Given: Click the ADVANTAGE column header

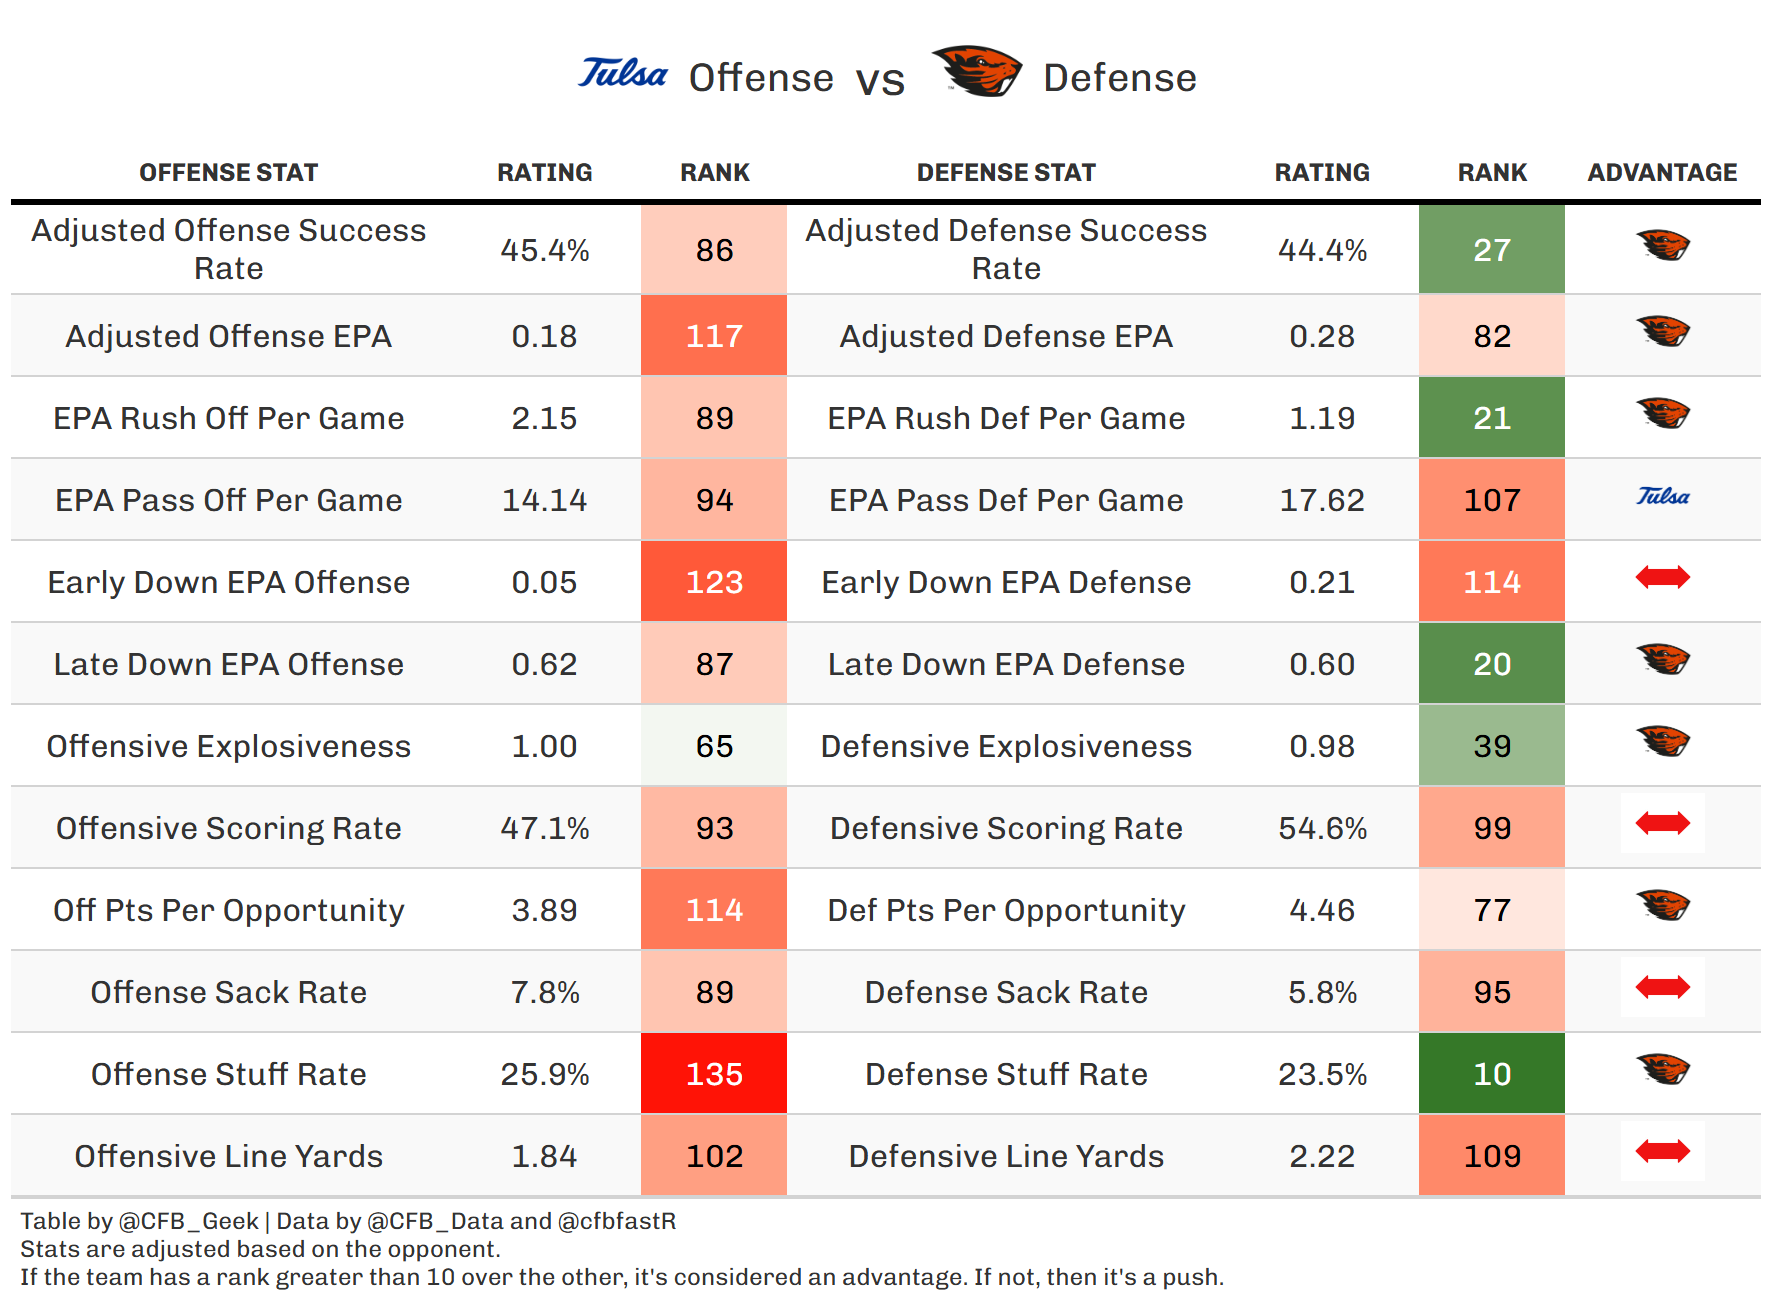Looking at the screenshot, I should pos(1662,173).
